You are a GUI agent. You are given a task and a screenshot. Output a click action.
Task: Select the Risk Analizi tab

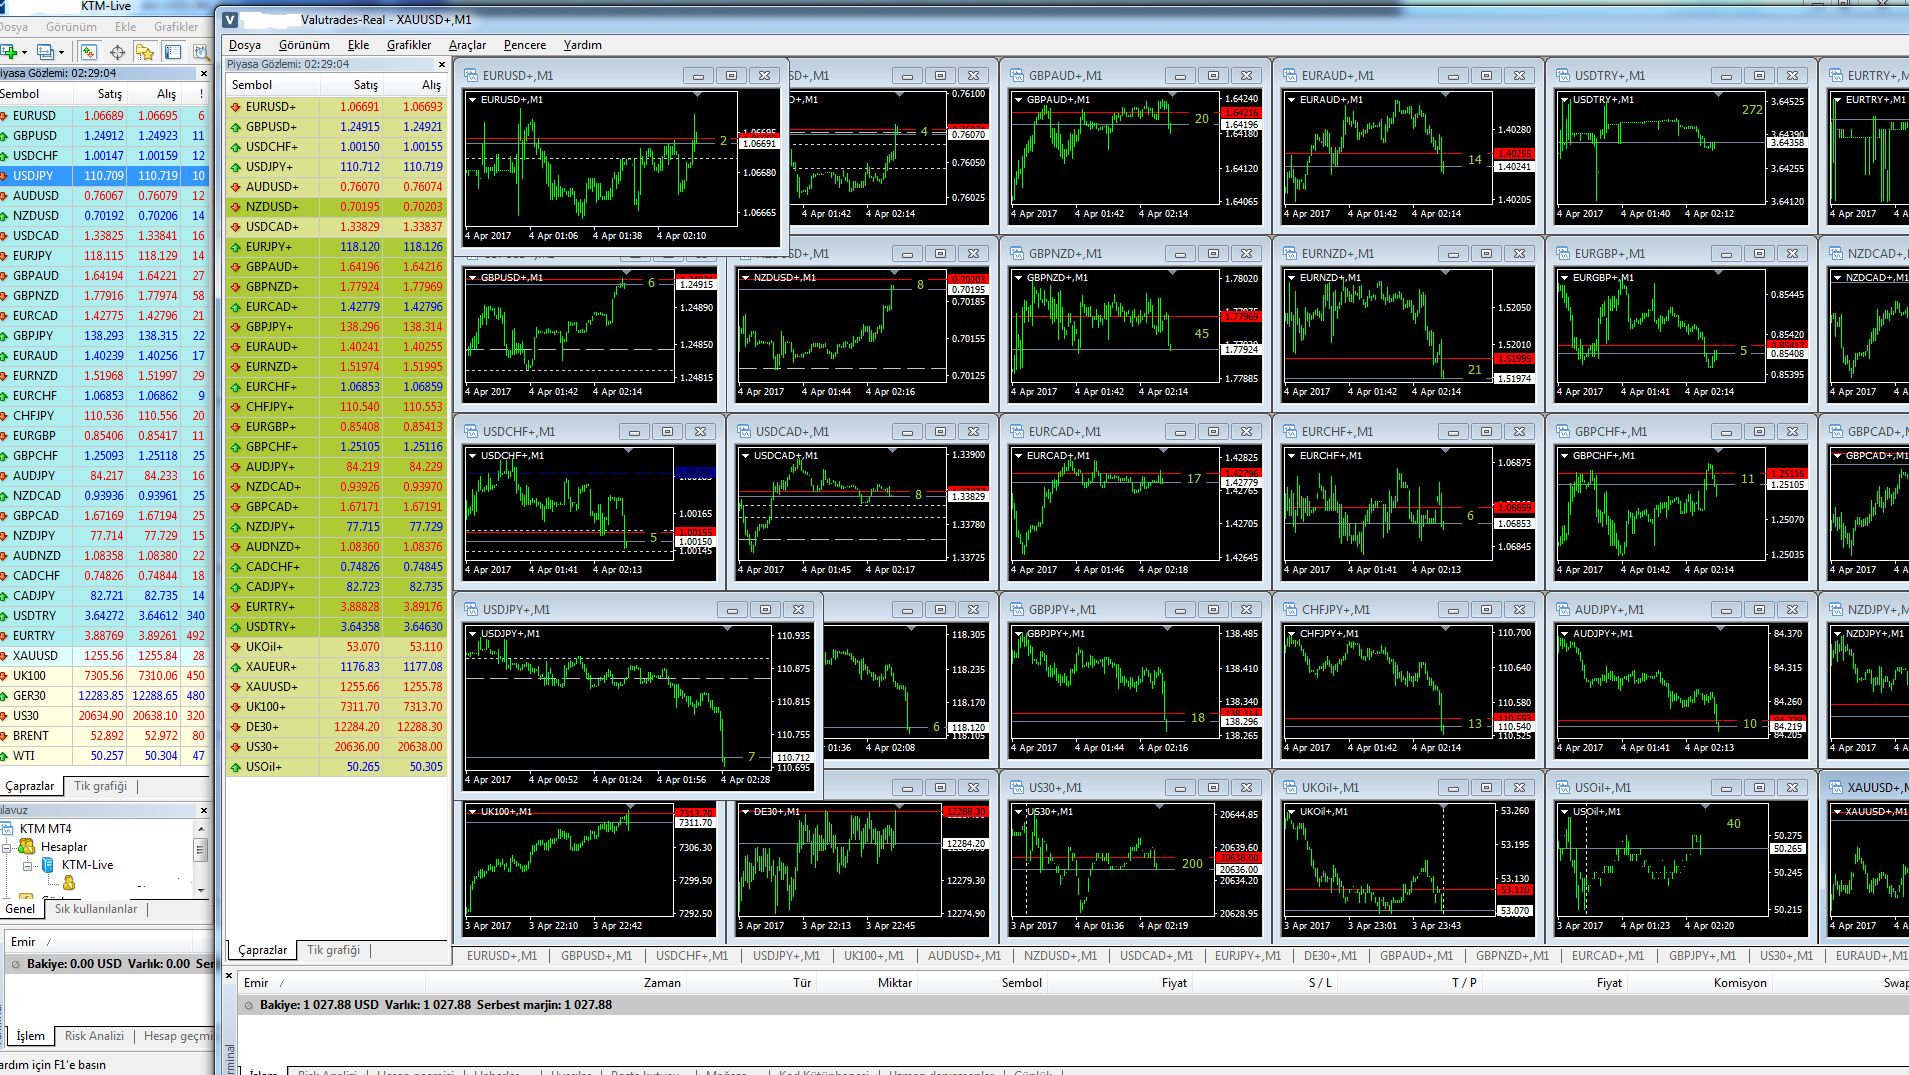pos(94,1036)
